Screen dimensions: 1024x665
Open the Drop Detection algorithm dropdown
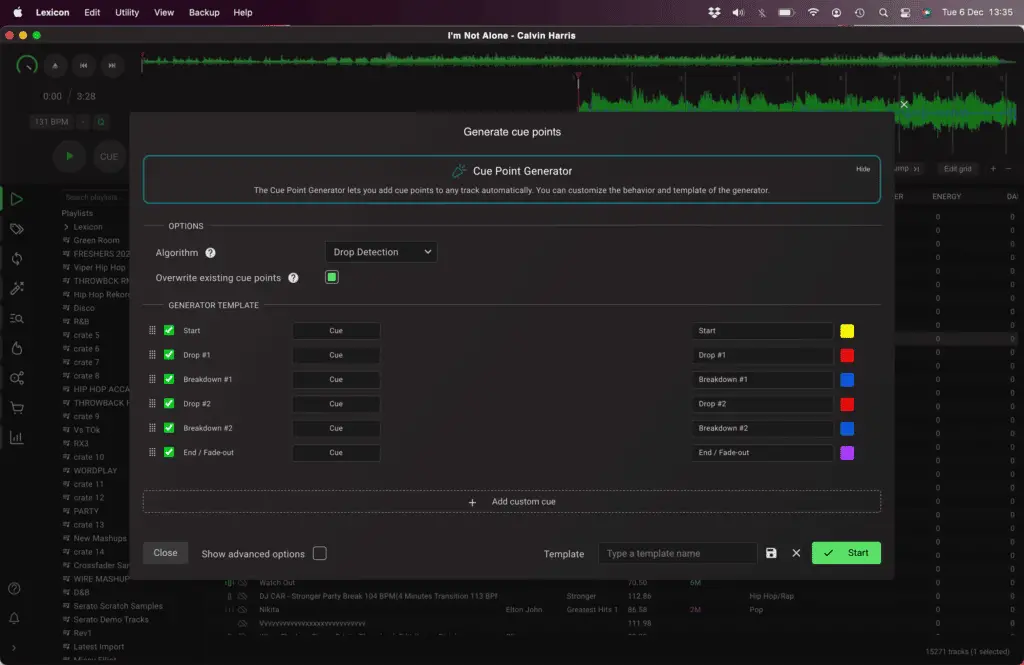[x=381, y=252]
